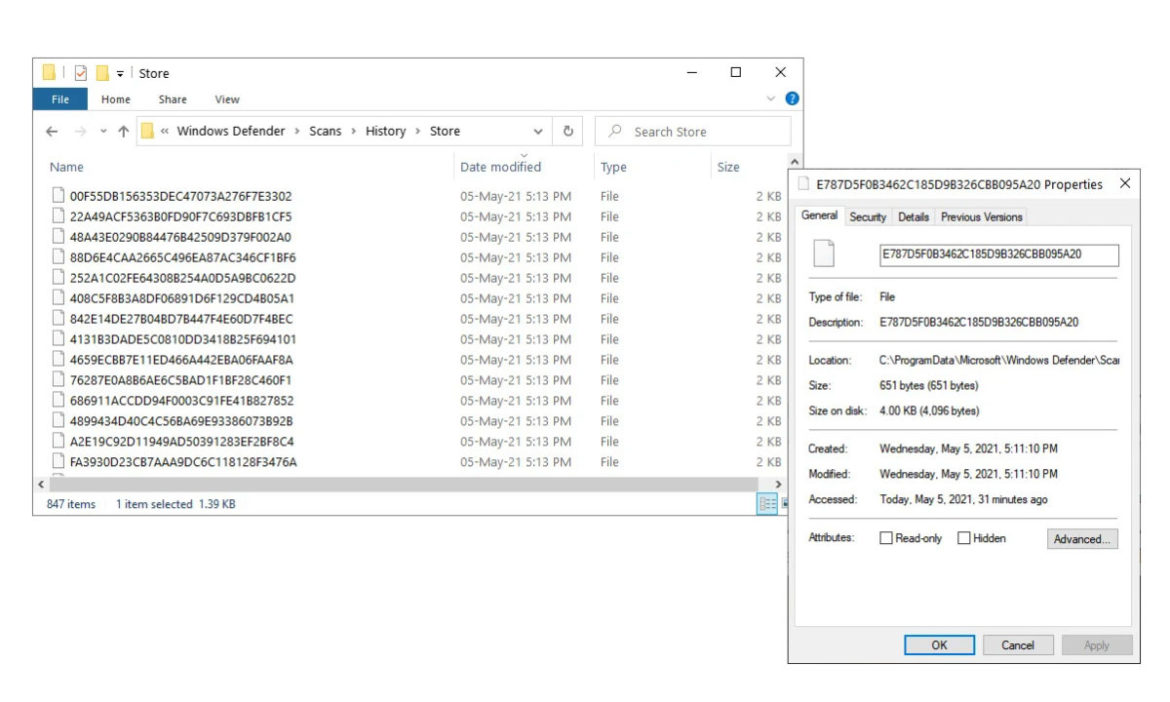Click the Help question mark icon
This screenshot has width=1170, height=702.
[792, 98]
